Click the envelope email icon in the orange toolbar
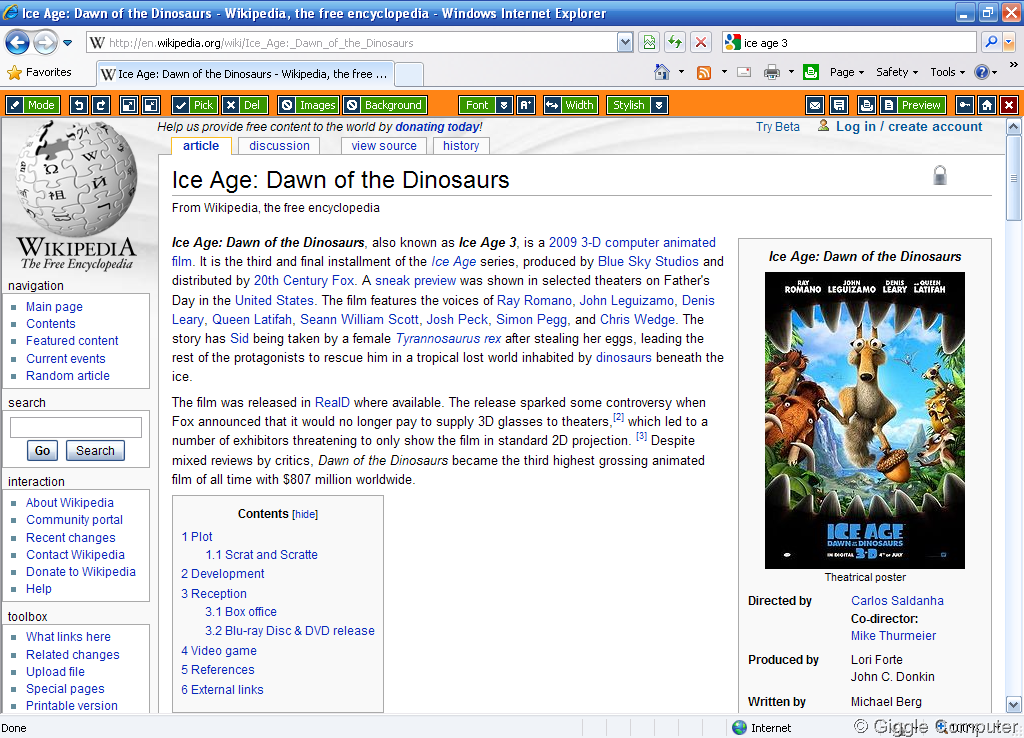Screen dimensions: 1024x738 point(814,105)
